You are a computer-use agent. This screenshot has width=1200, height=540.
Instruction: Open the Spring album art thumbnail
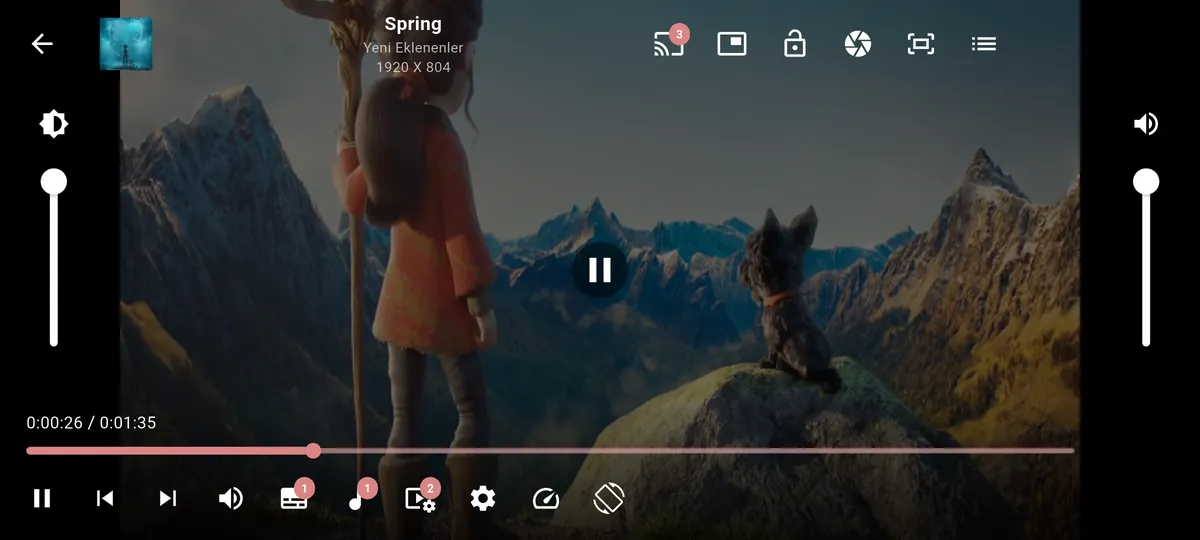(126, 44)
